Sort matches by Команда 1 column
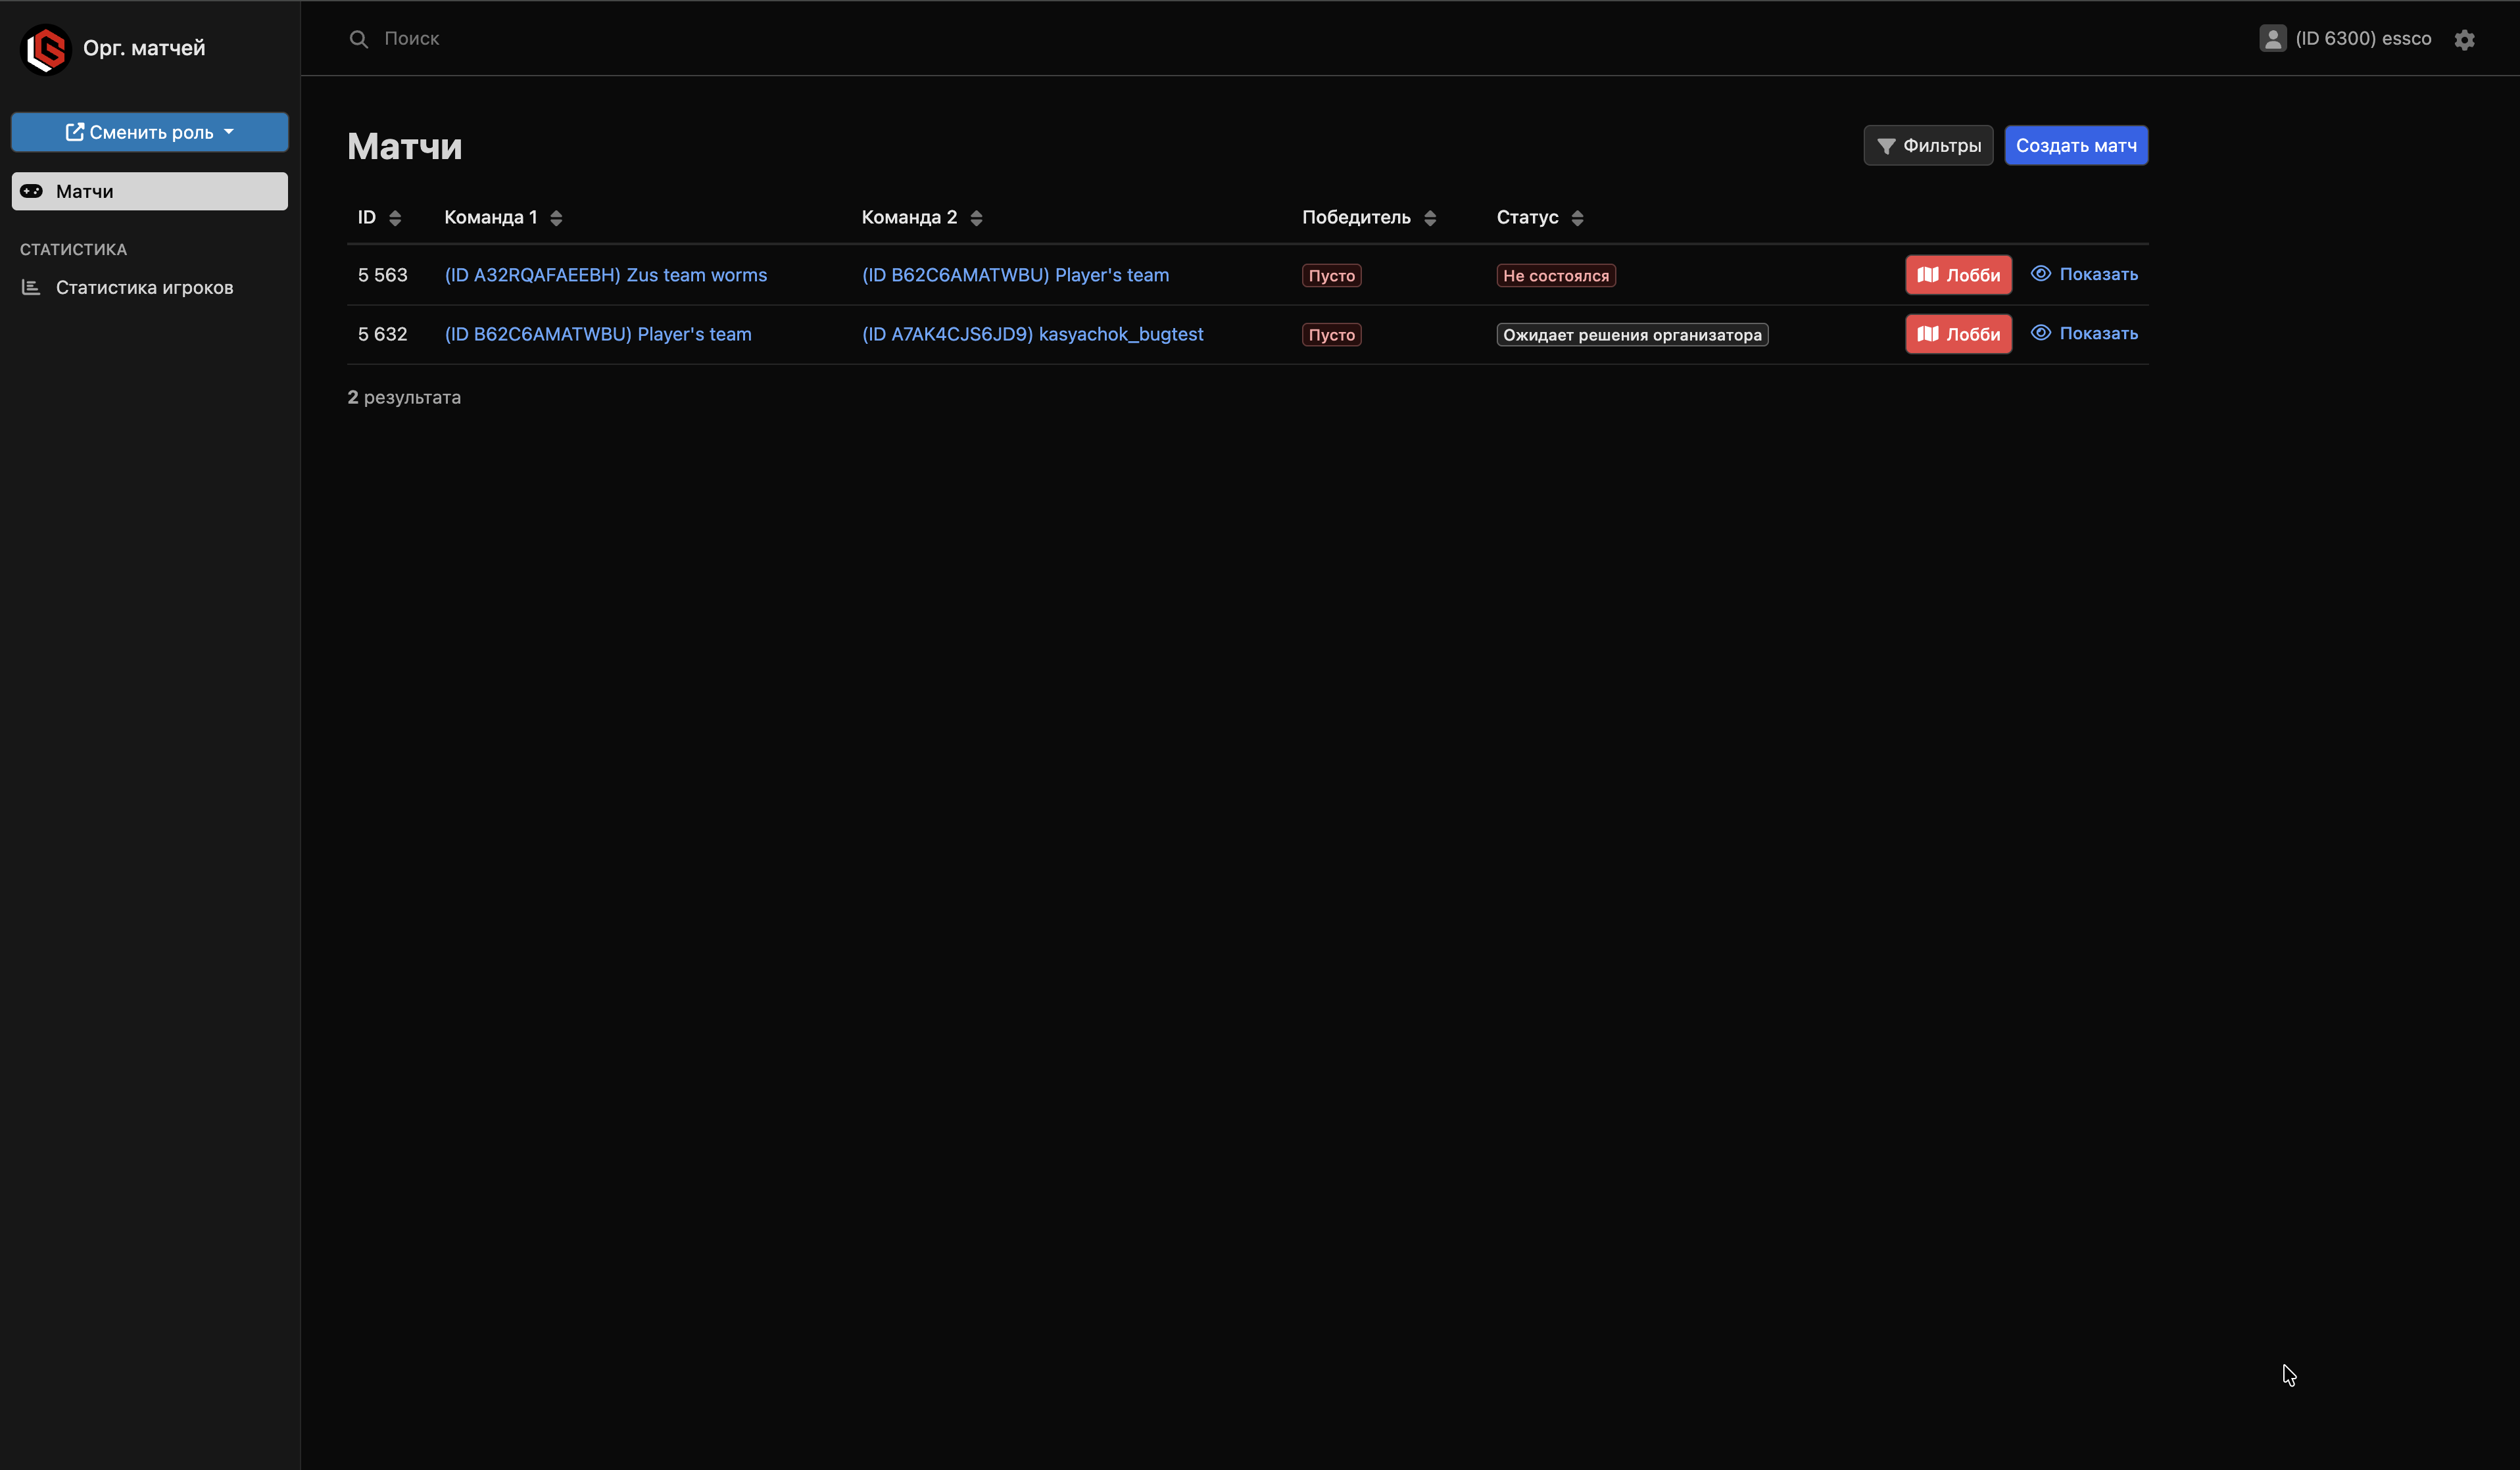 coord(556,218)
